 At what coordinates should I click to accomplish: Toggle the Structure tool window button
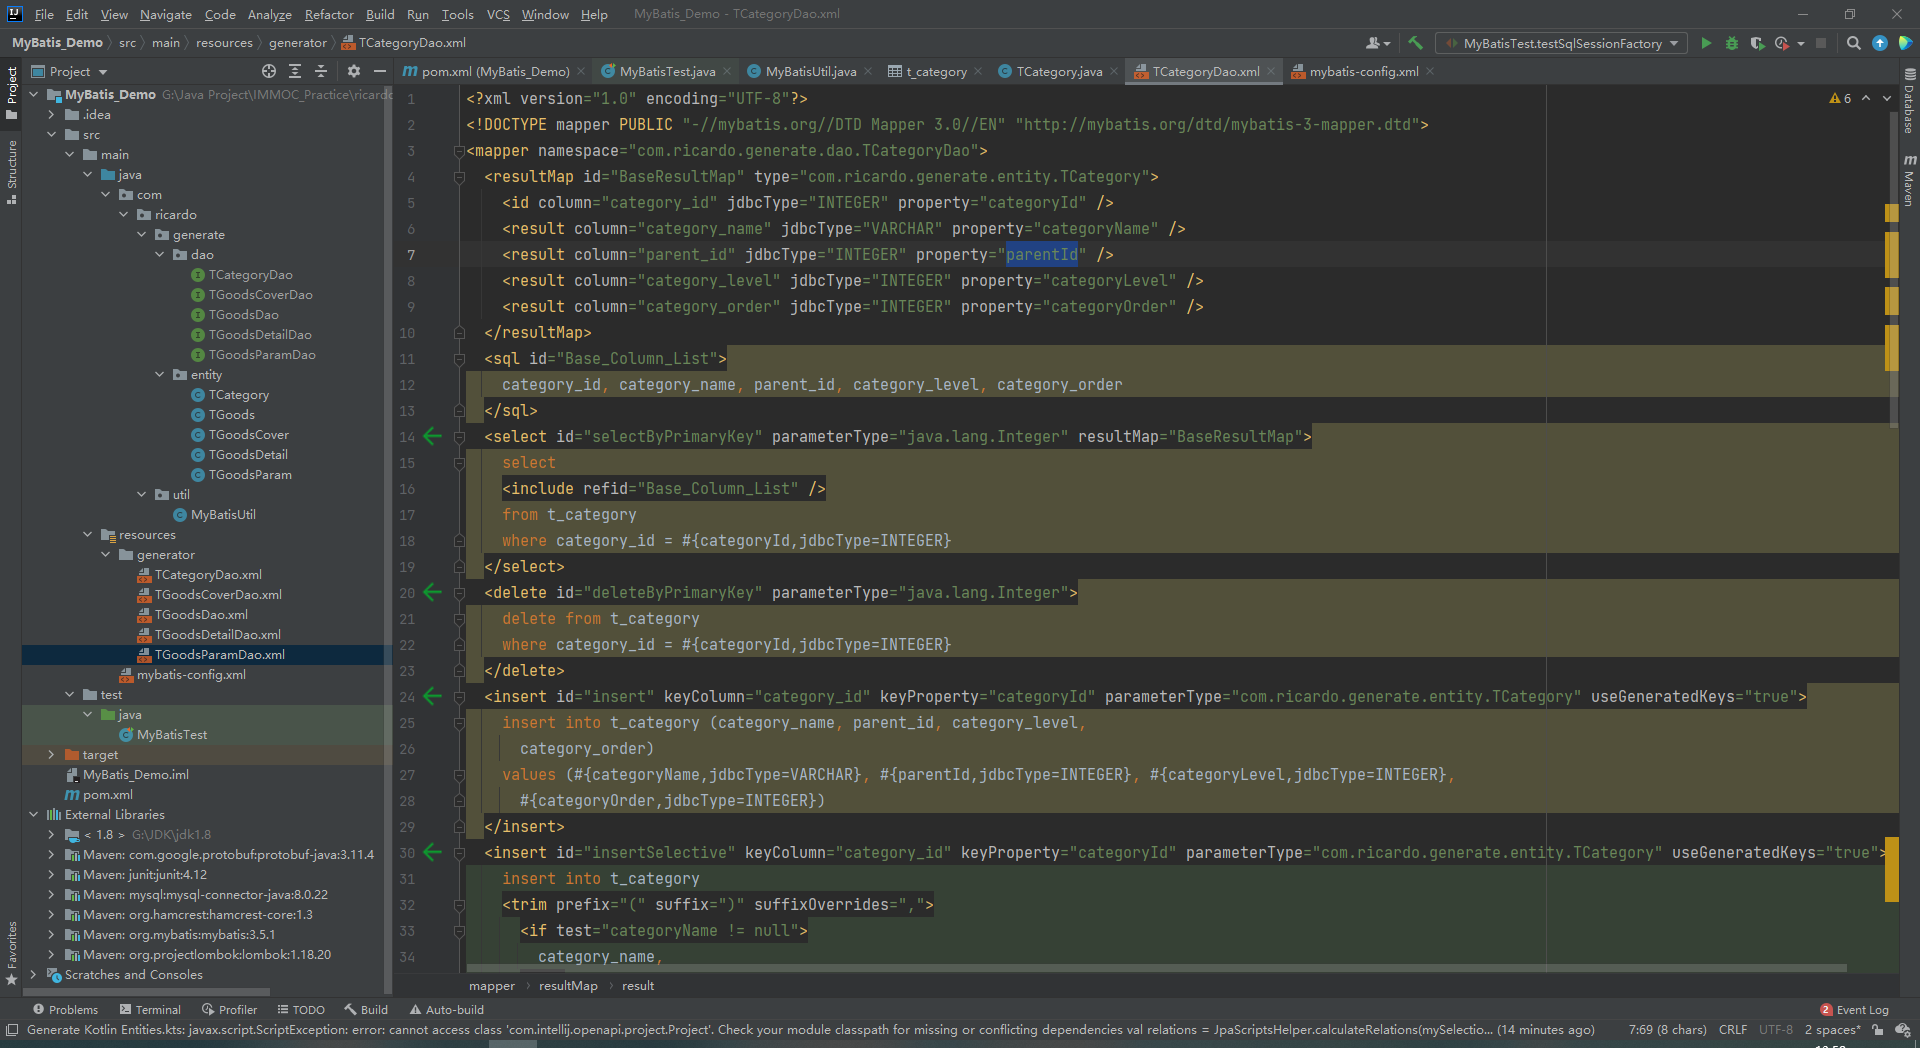tap(12, 171)
